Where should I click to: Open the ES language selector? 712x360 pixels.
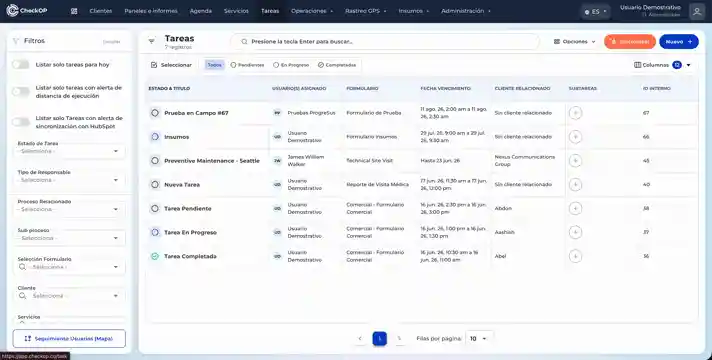(x=596, y=12)
